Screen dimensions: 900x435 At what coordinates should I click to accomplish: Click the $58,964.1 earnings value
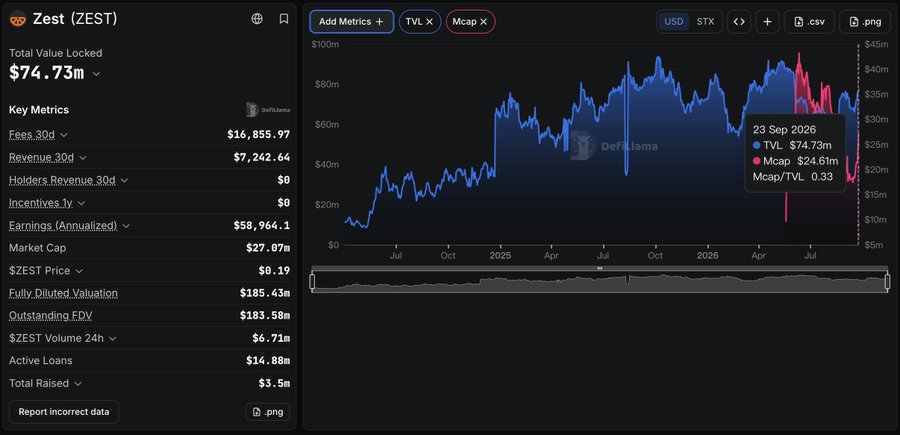262,226
